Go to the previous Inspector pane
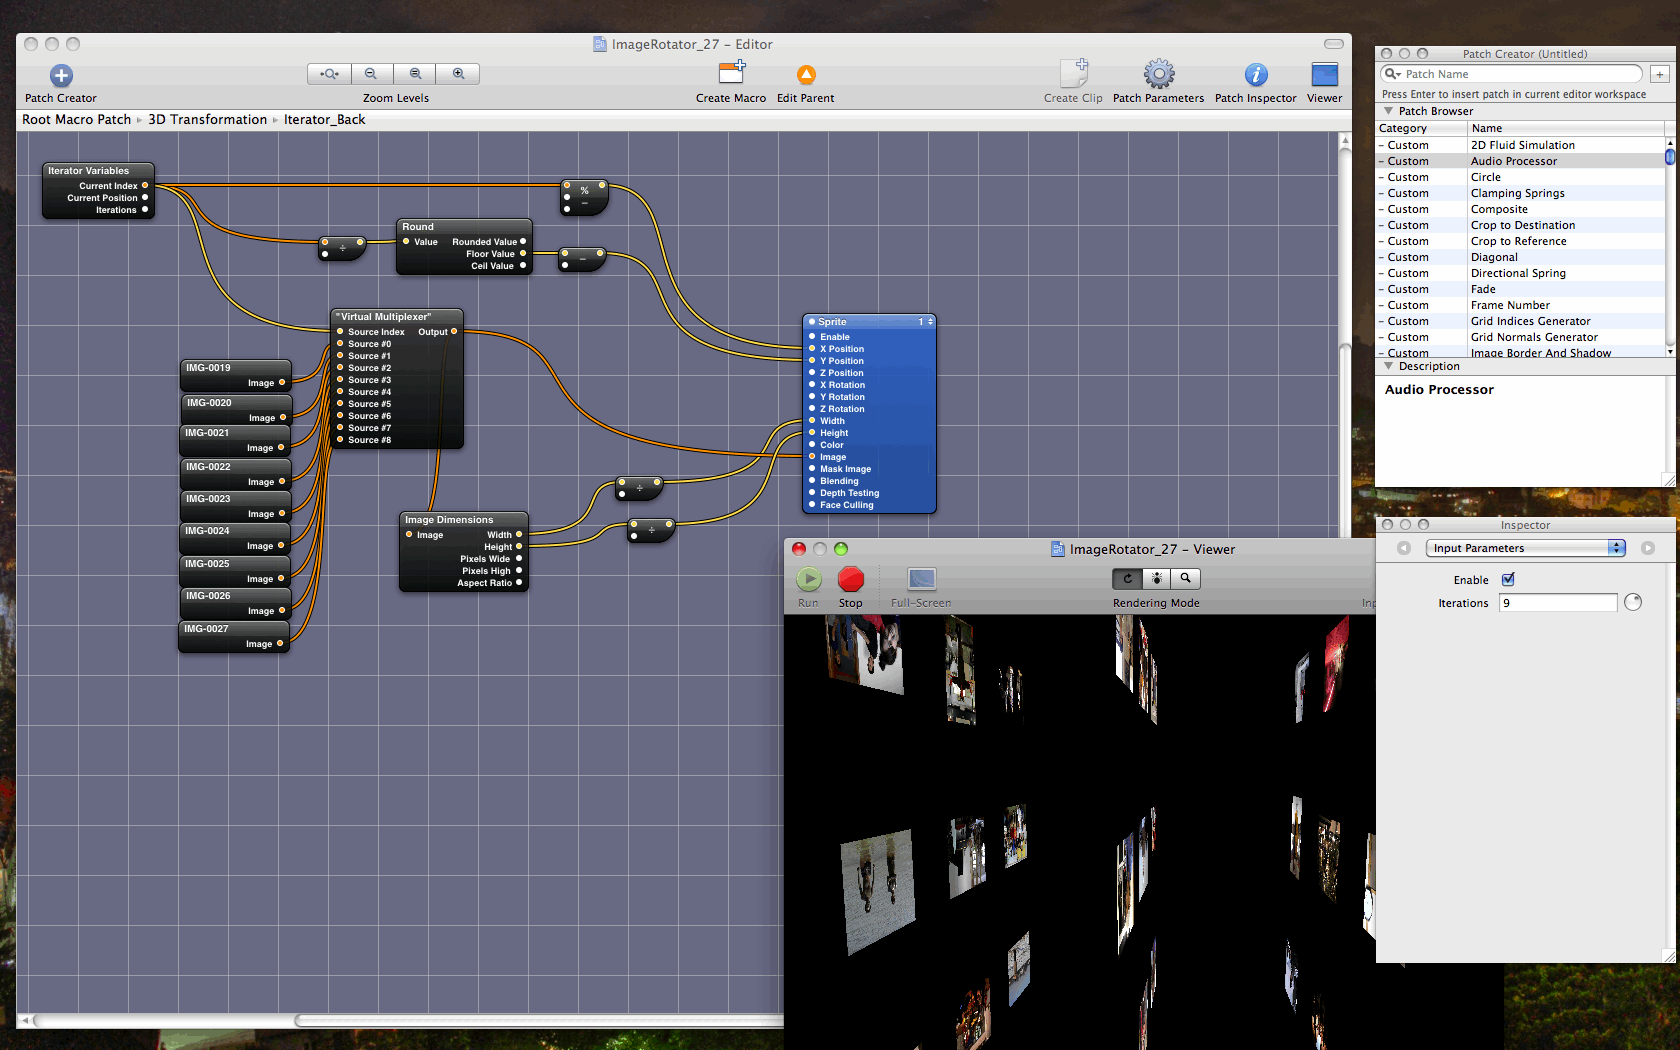Image resolution: width=1680 pixels, height=1050 pixels. point(1404,548)
